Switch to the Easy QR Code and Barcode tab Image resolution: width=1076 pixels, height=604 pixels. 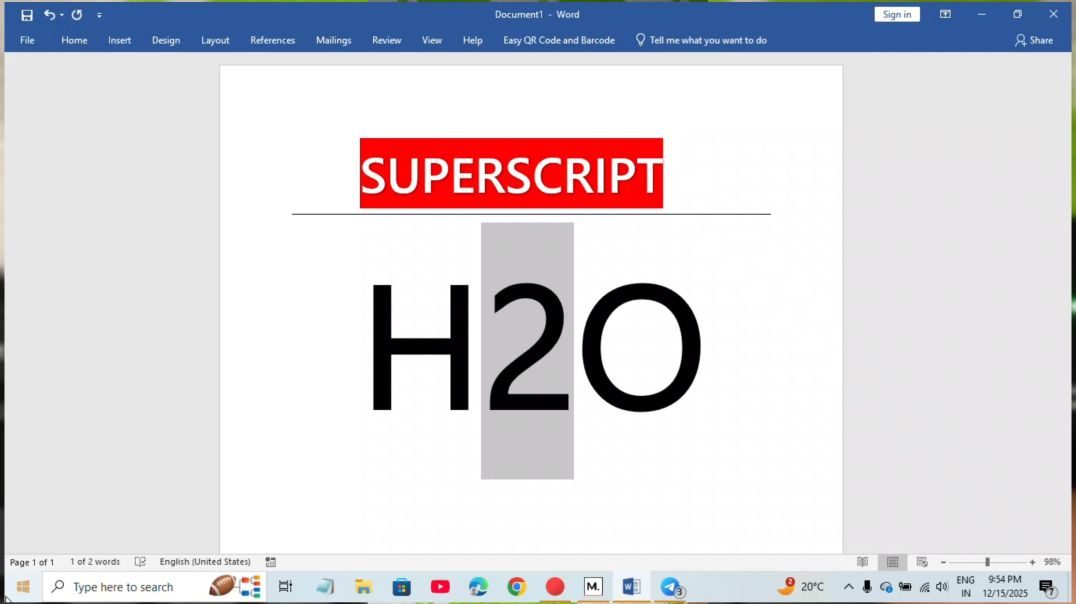(x=558, y=40)
